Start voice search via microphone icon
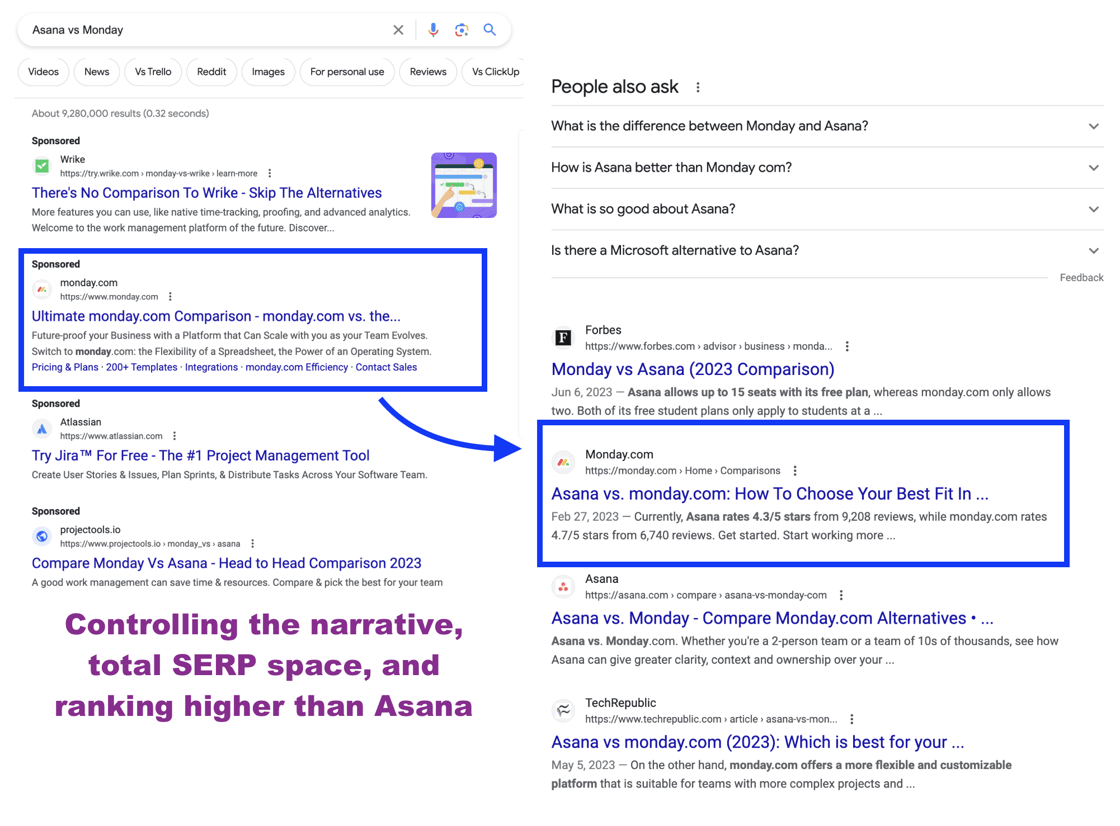Viewport: 1120px width, 826px height. 433,30
